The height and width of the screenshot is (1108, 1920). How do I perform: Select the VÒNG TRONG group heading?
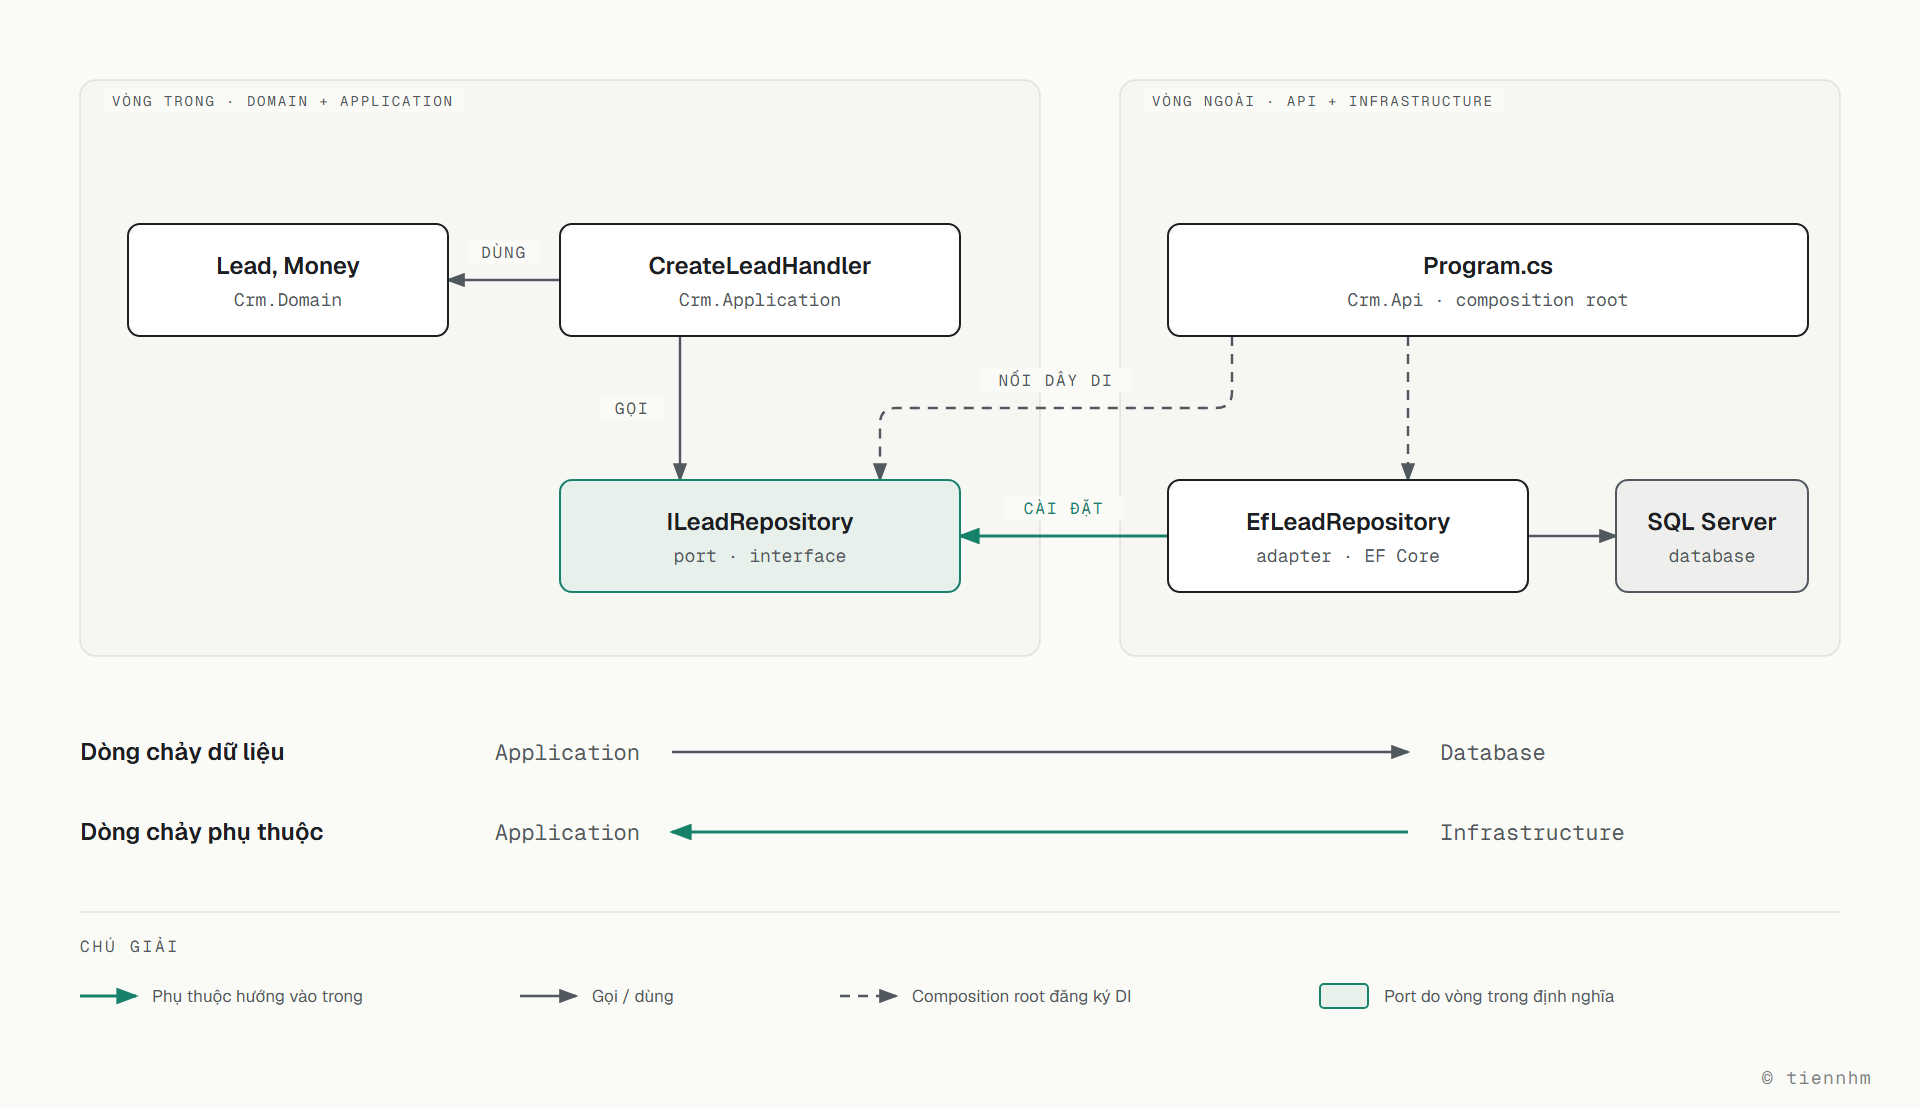282,101
